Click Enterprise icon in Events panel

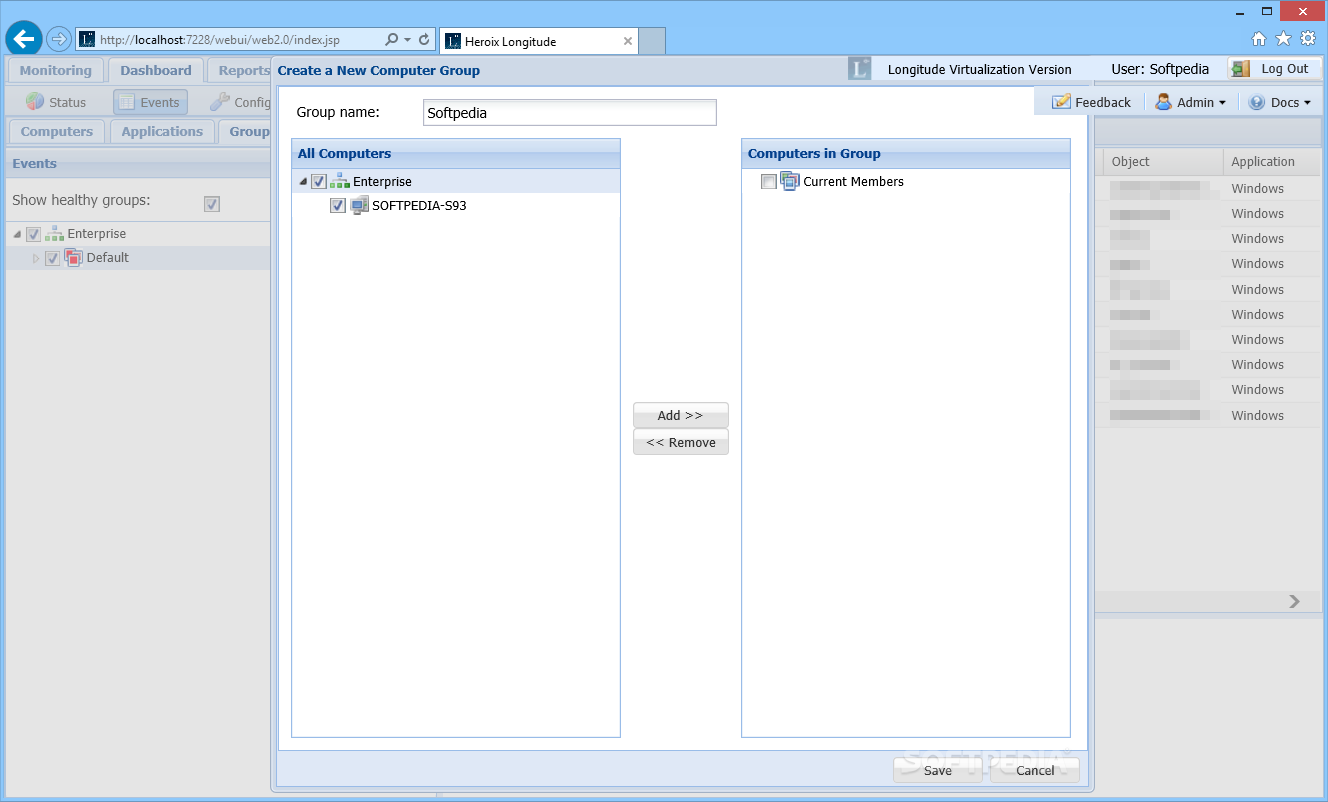point(54,234)
